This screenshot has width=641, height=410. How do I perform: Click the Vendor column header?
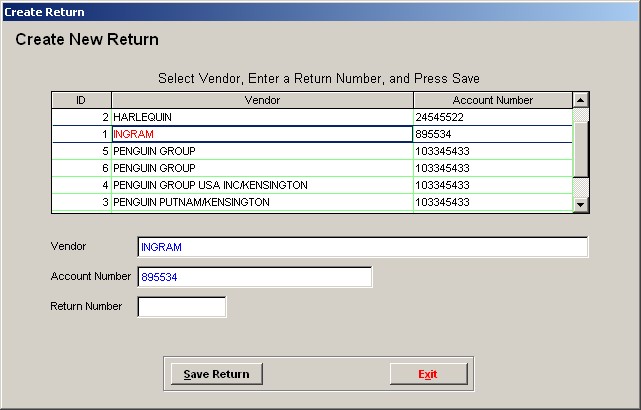262,100
